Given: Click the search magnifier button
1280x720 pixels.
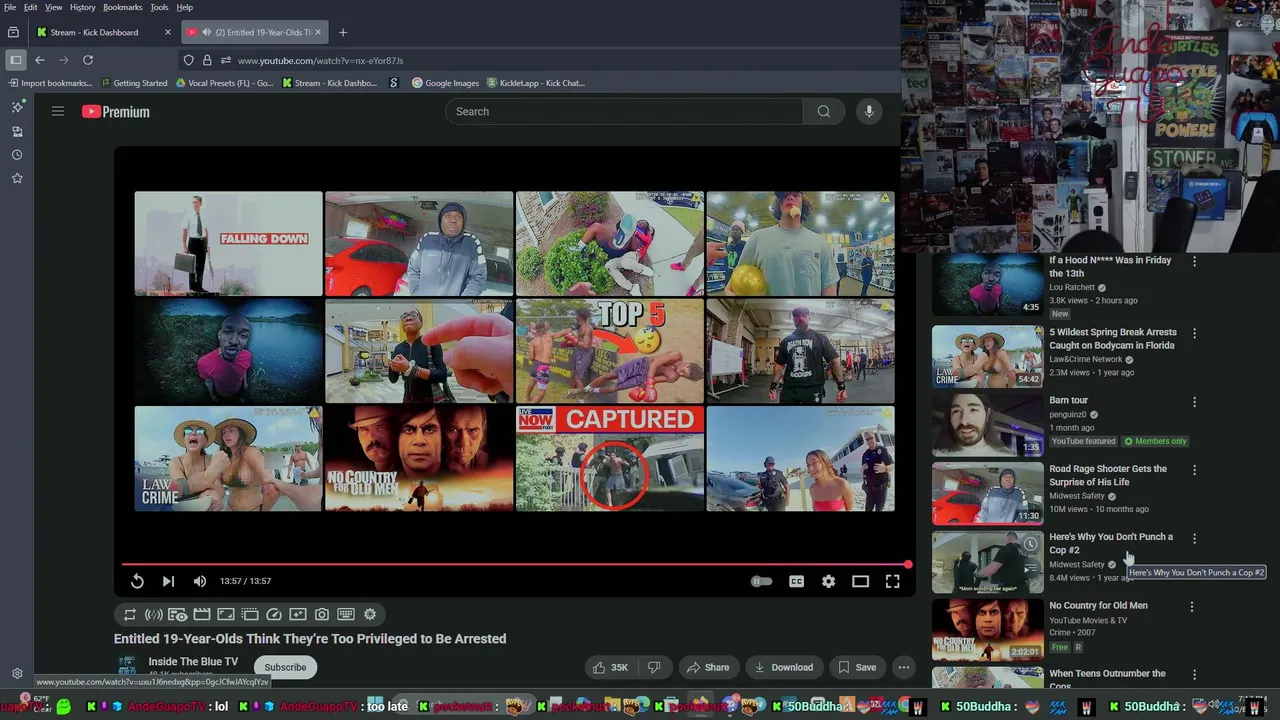Looking at the screenshot, I should [x=824, y=111].
